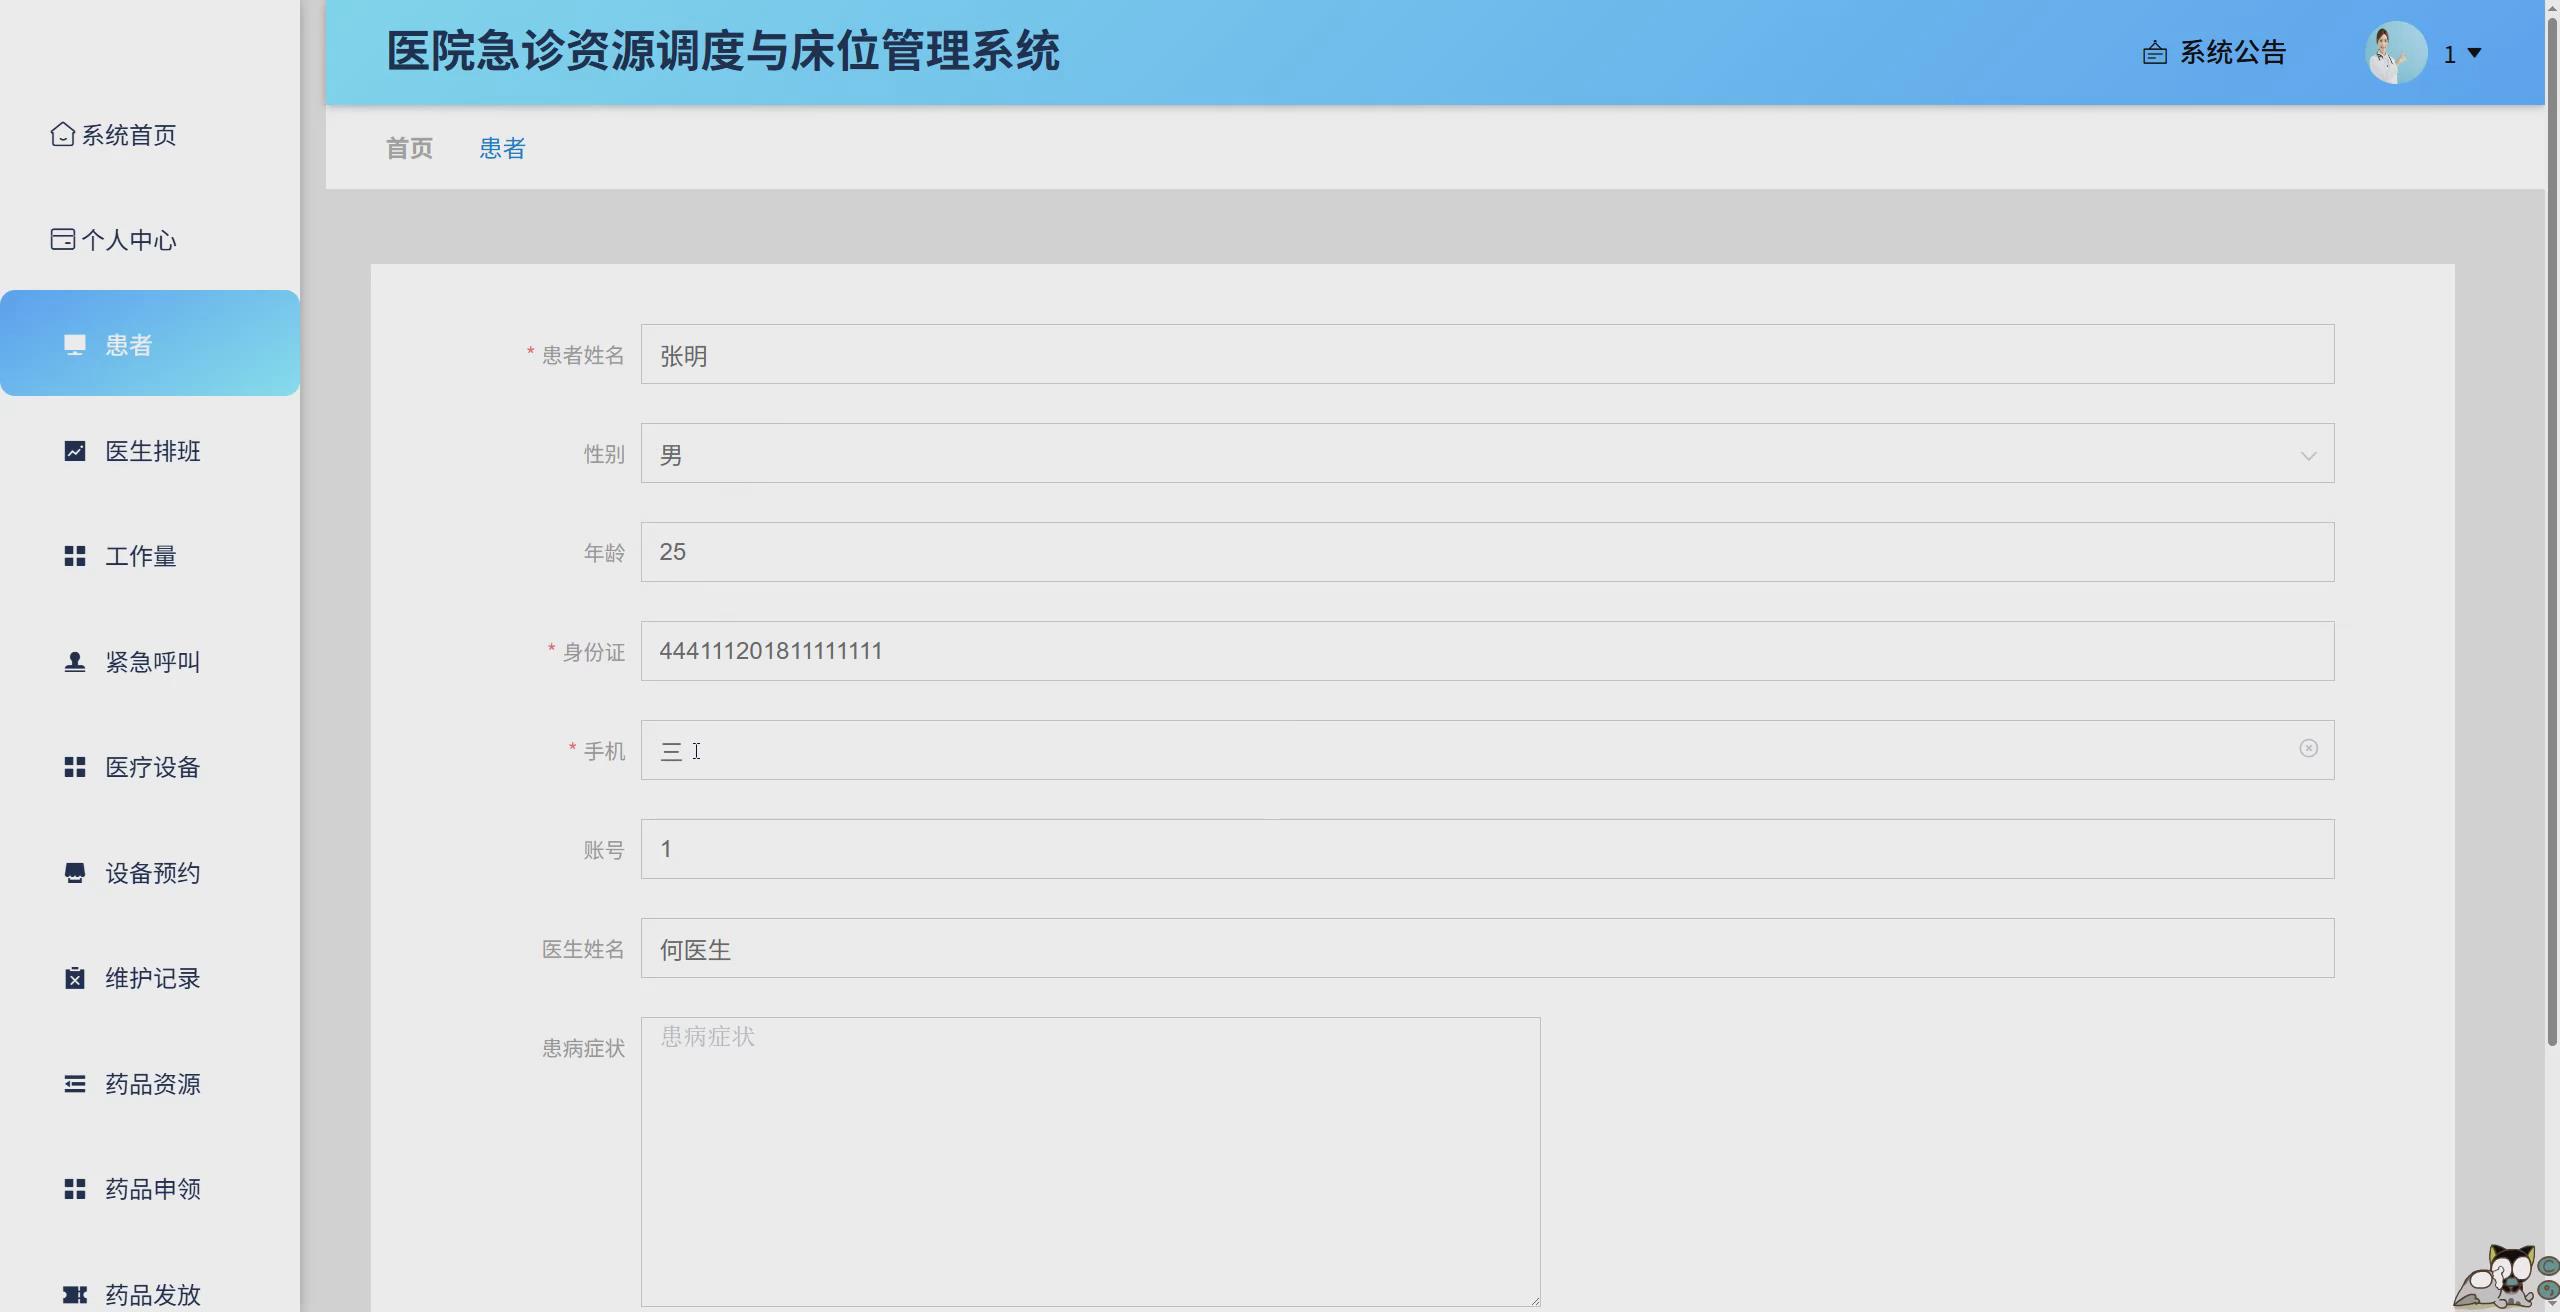Click the monitor icon beside 患者
2560x1312 pixels.
(x=75, y=345)
